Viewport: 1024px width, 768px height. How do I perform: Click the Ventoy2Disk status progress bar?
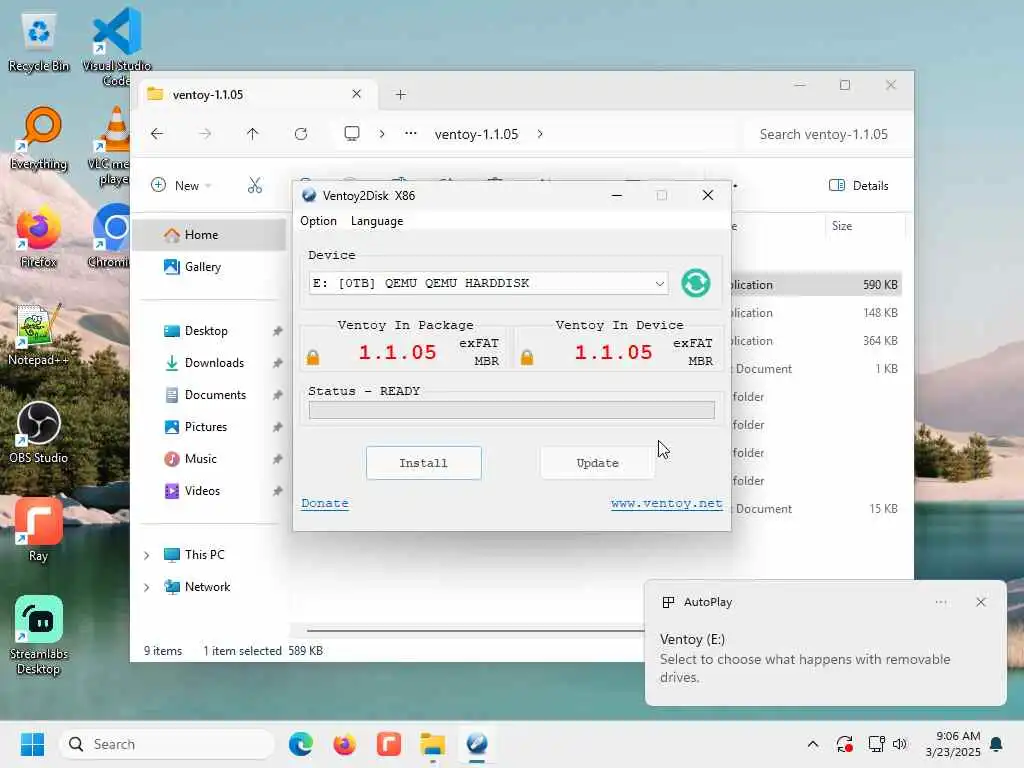pyautogui.click(x=512, y=410)
